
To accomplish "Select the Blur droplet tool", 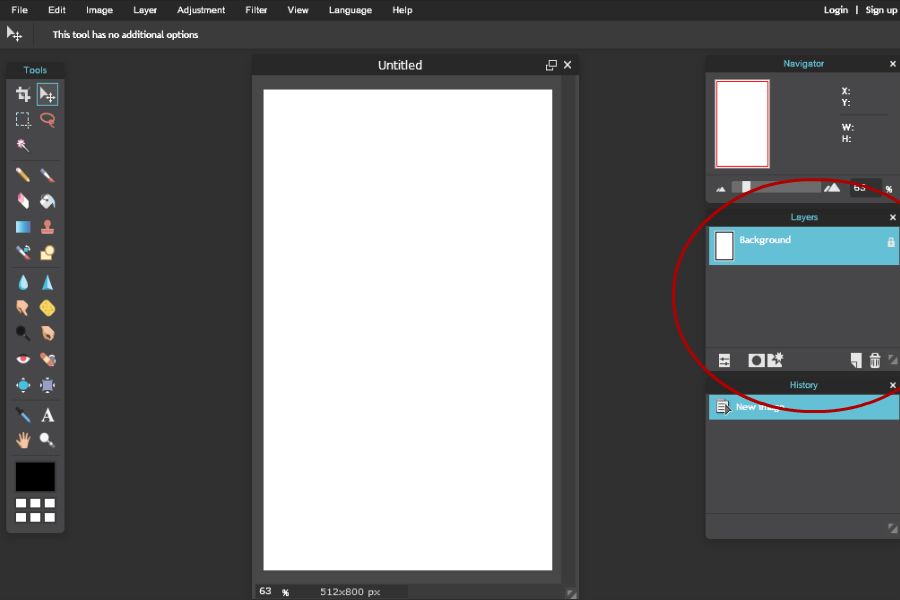I will click(23, 282).
